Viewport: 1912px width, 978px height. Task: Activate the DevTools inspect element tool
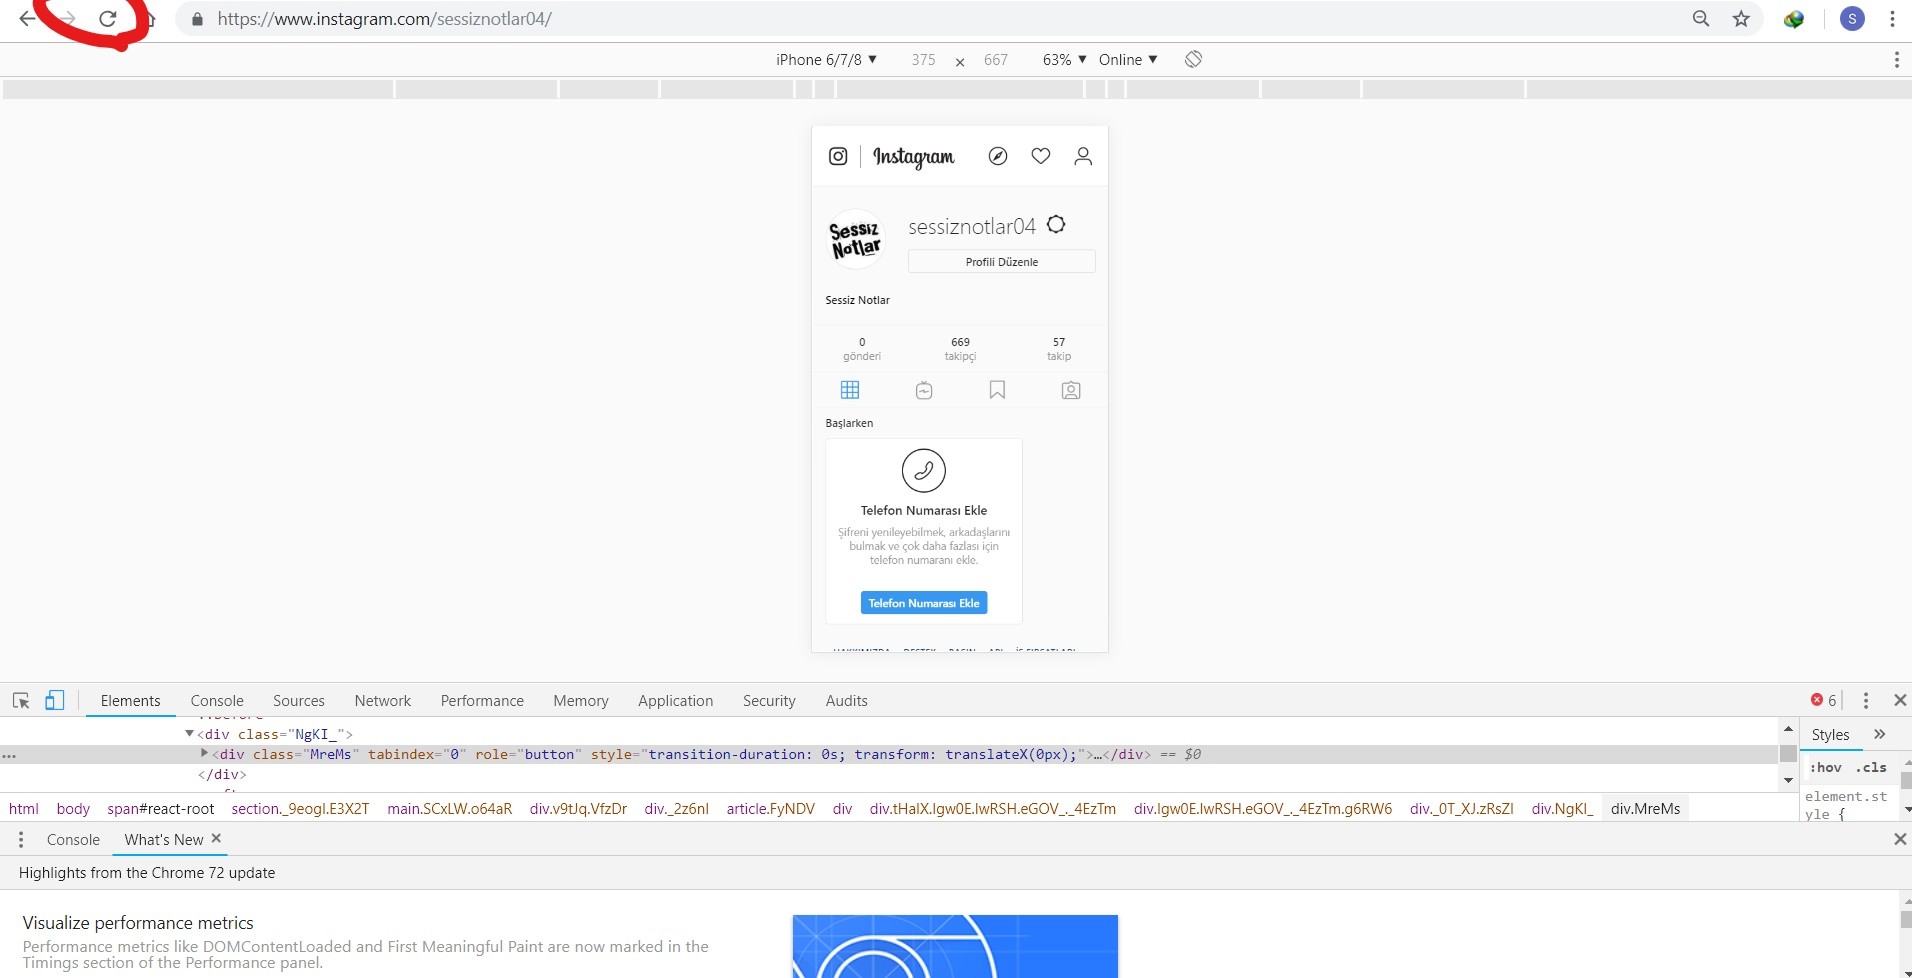21,700
